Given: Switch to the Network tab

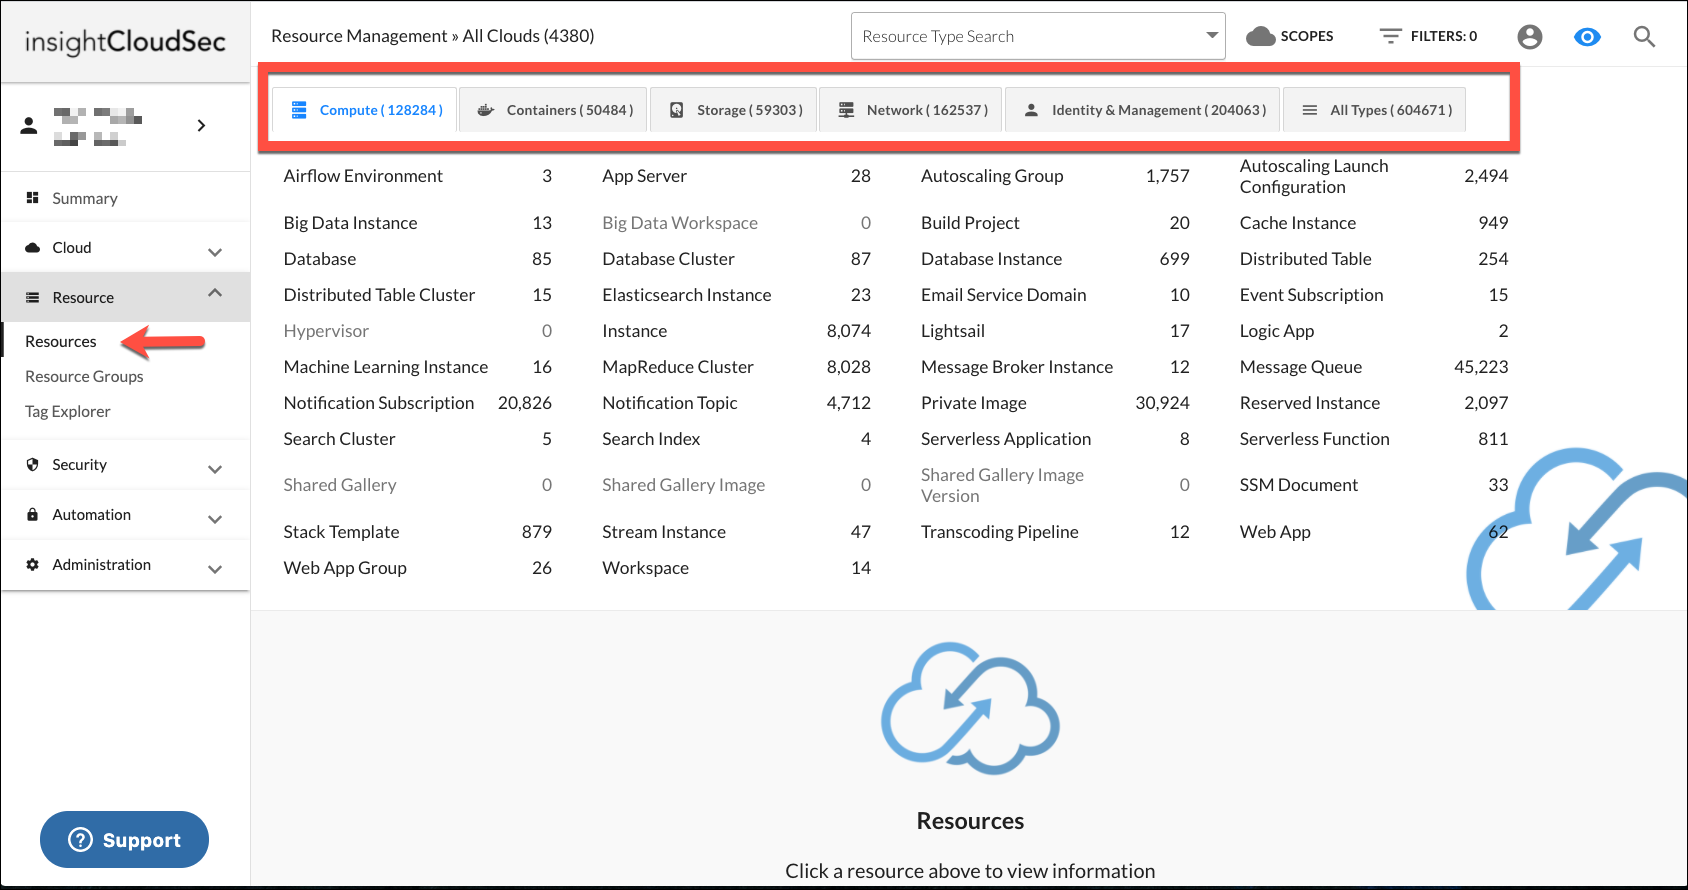Looking at the screenshot, I should coord(911,110).
